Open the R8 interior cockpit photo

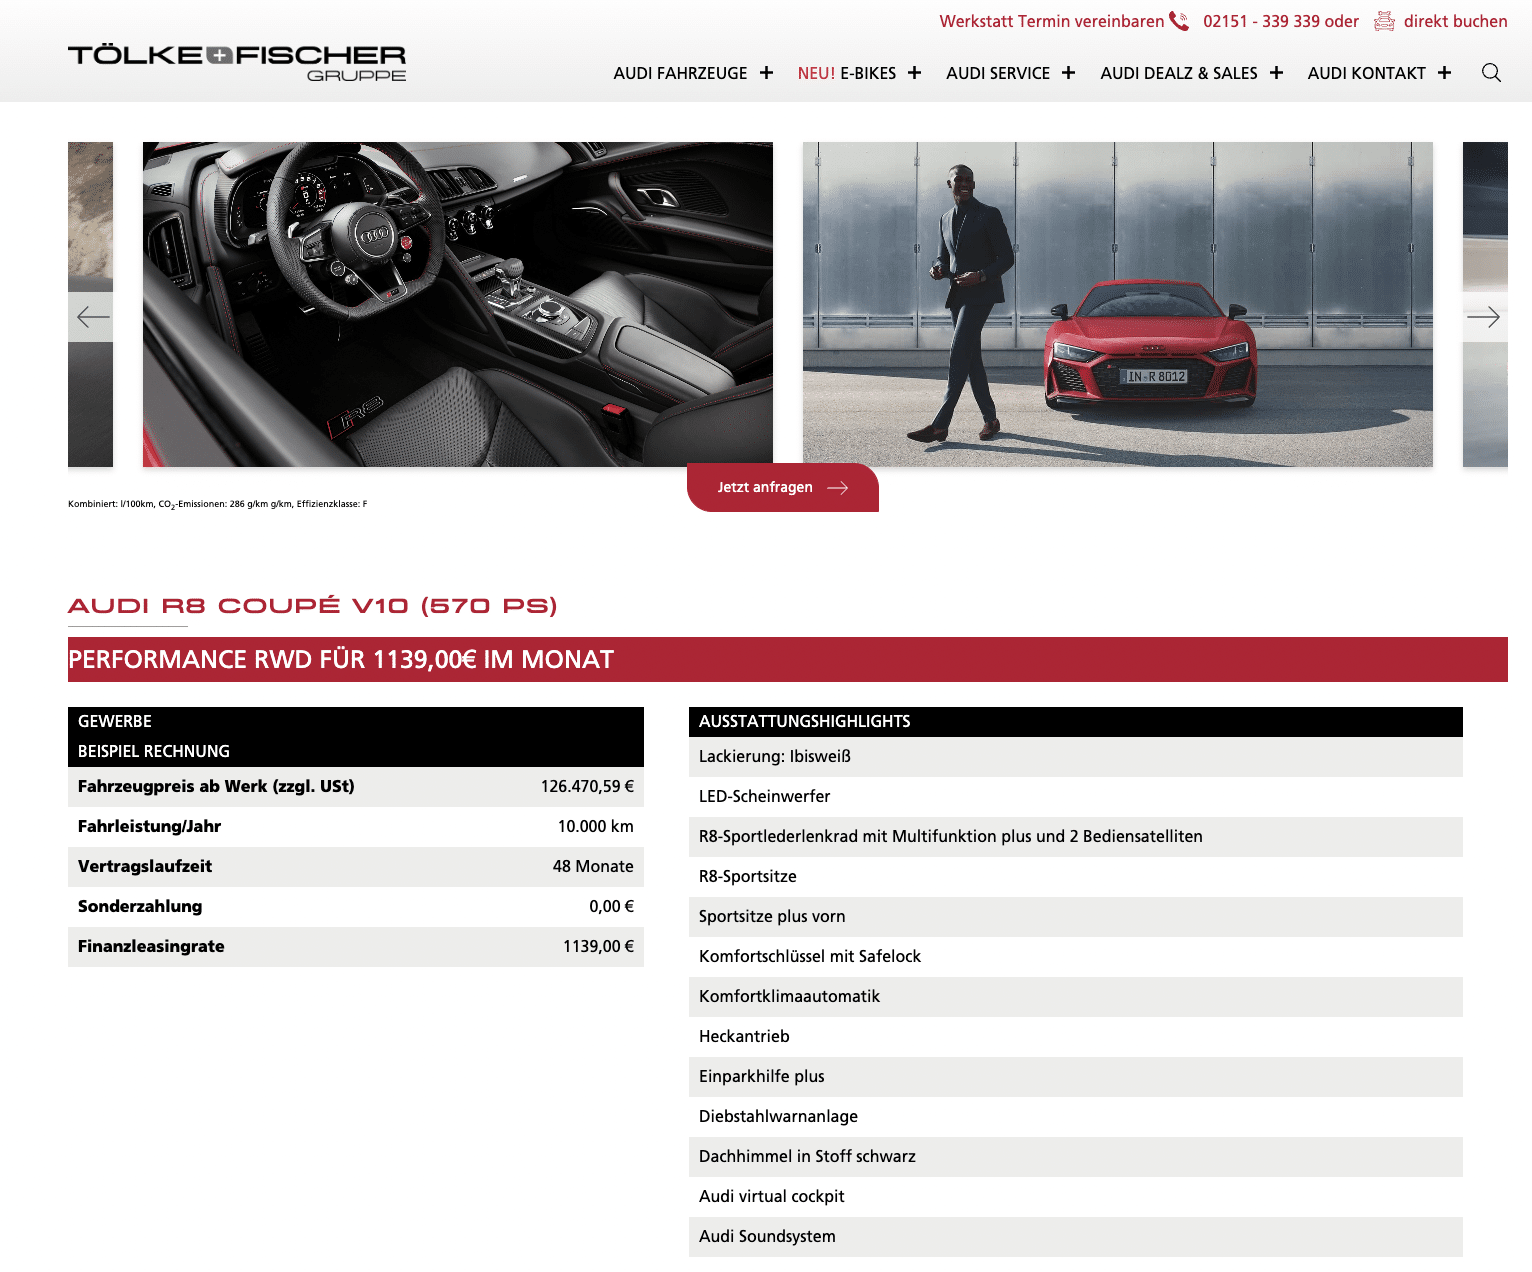(x=458, y=304)
